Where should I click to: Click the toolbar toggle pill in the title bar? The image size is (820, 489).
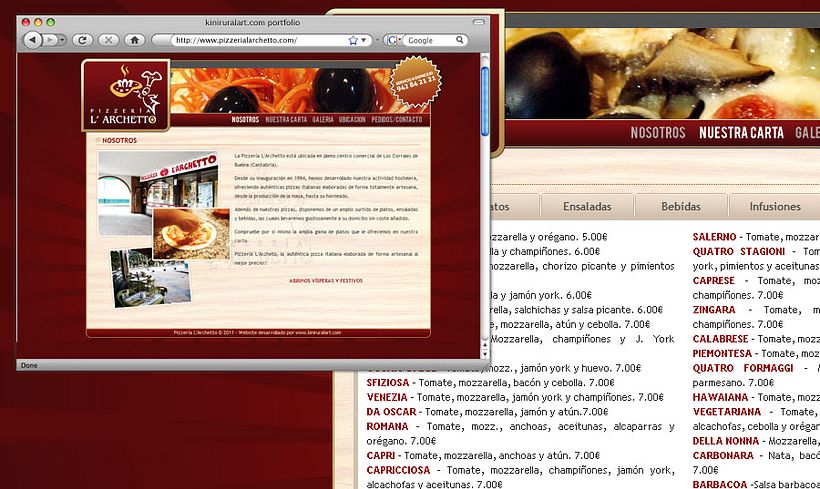click(x=479, y=22)
